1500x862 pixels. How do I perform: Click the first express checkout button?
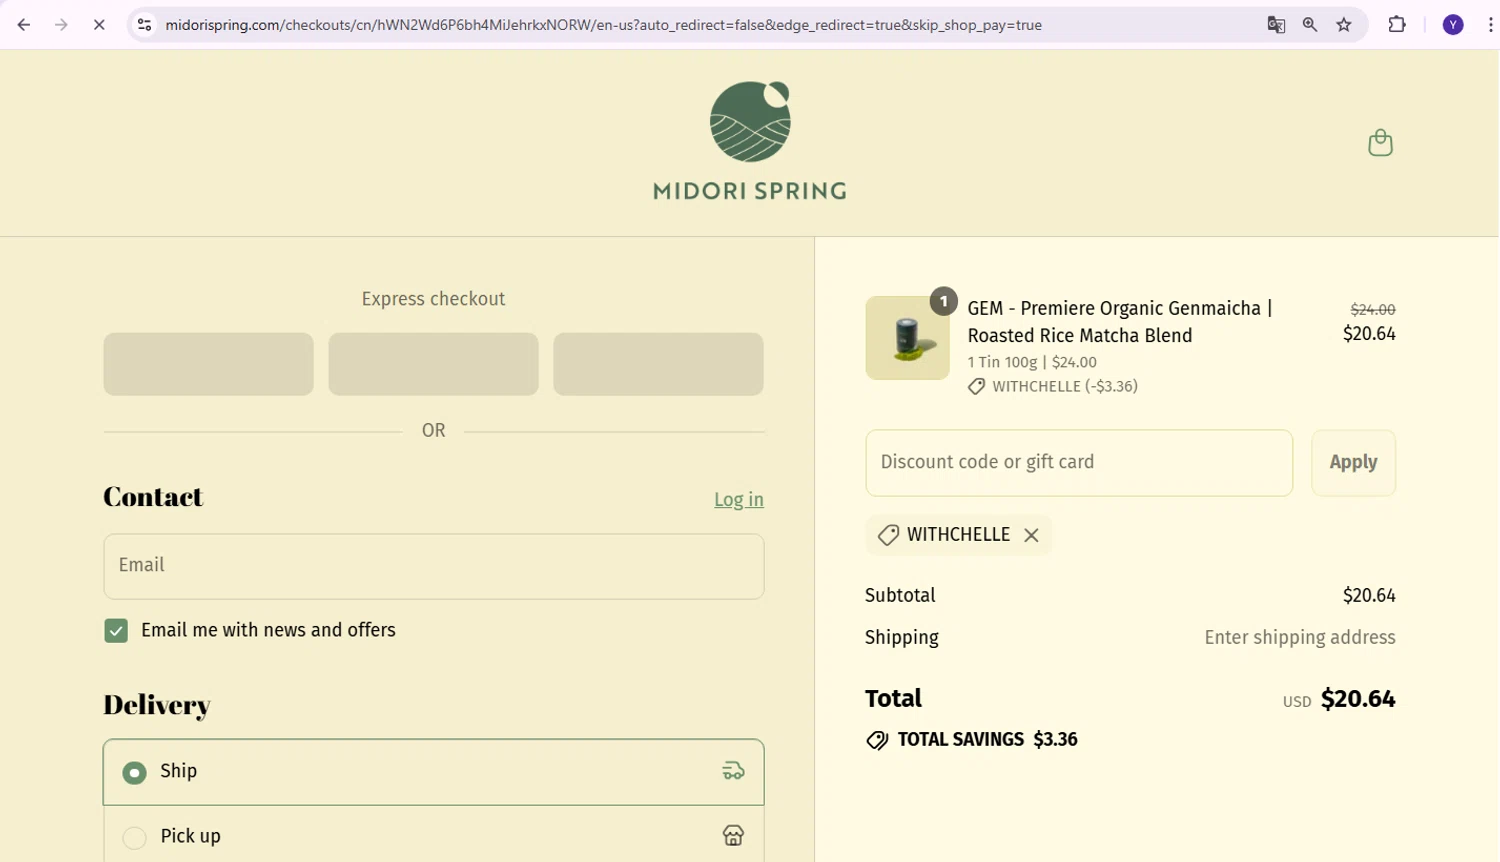pyautogui.click(x=208, y=364)
